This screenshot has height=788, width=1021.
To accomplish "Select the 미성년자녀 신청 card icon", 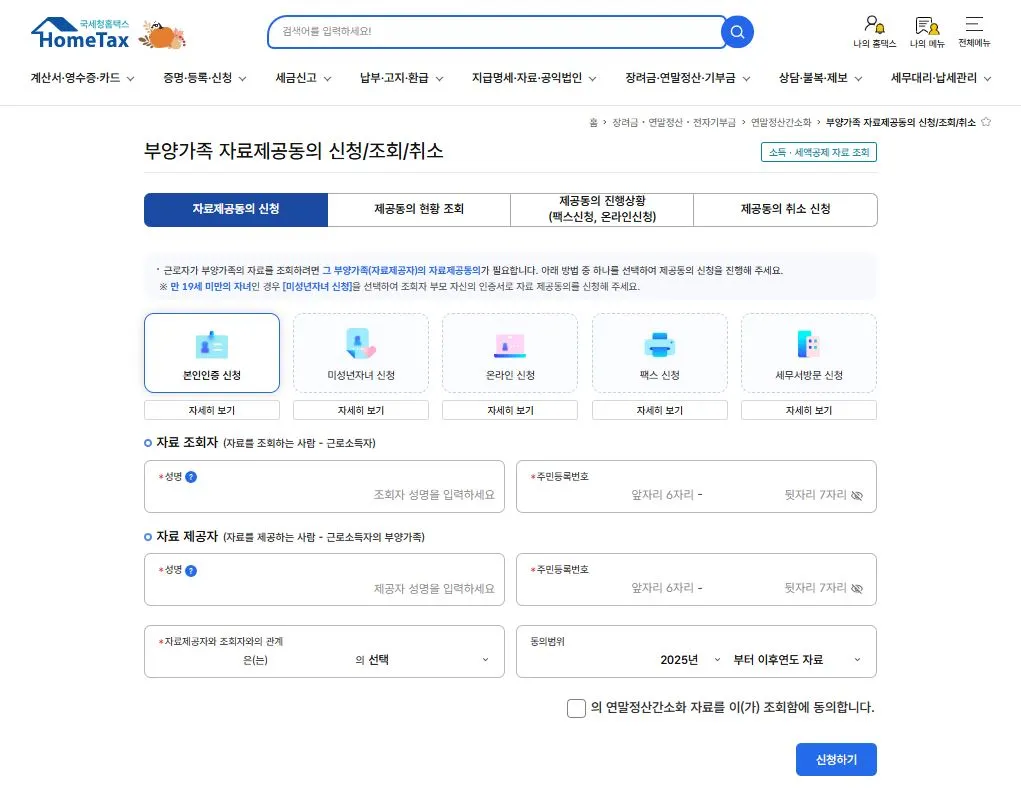I will tap(360, 345).
